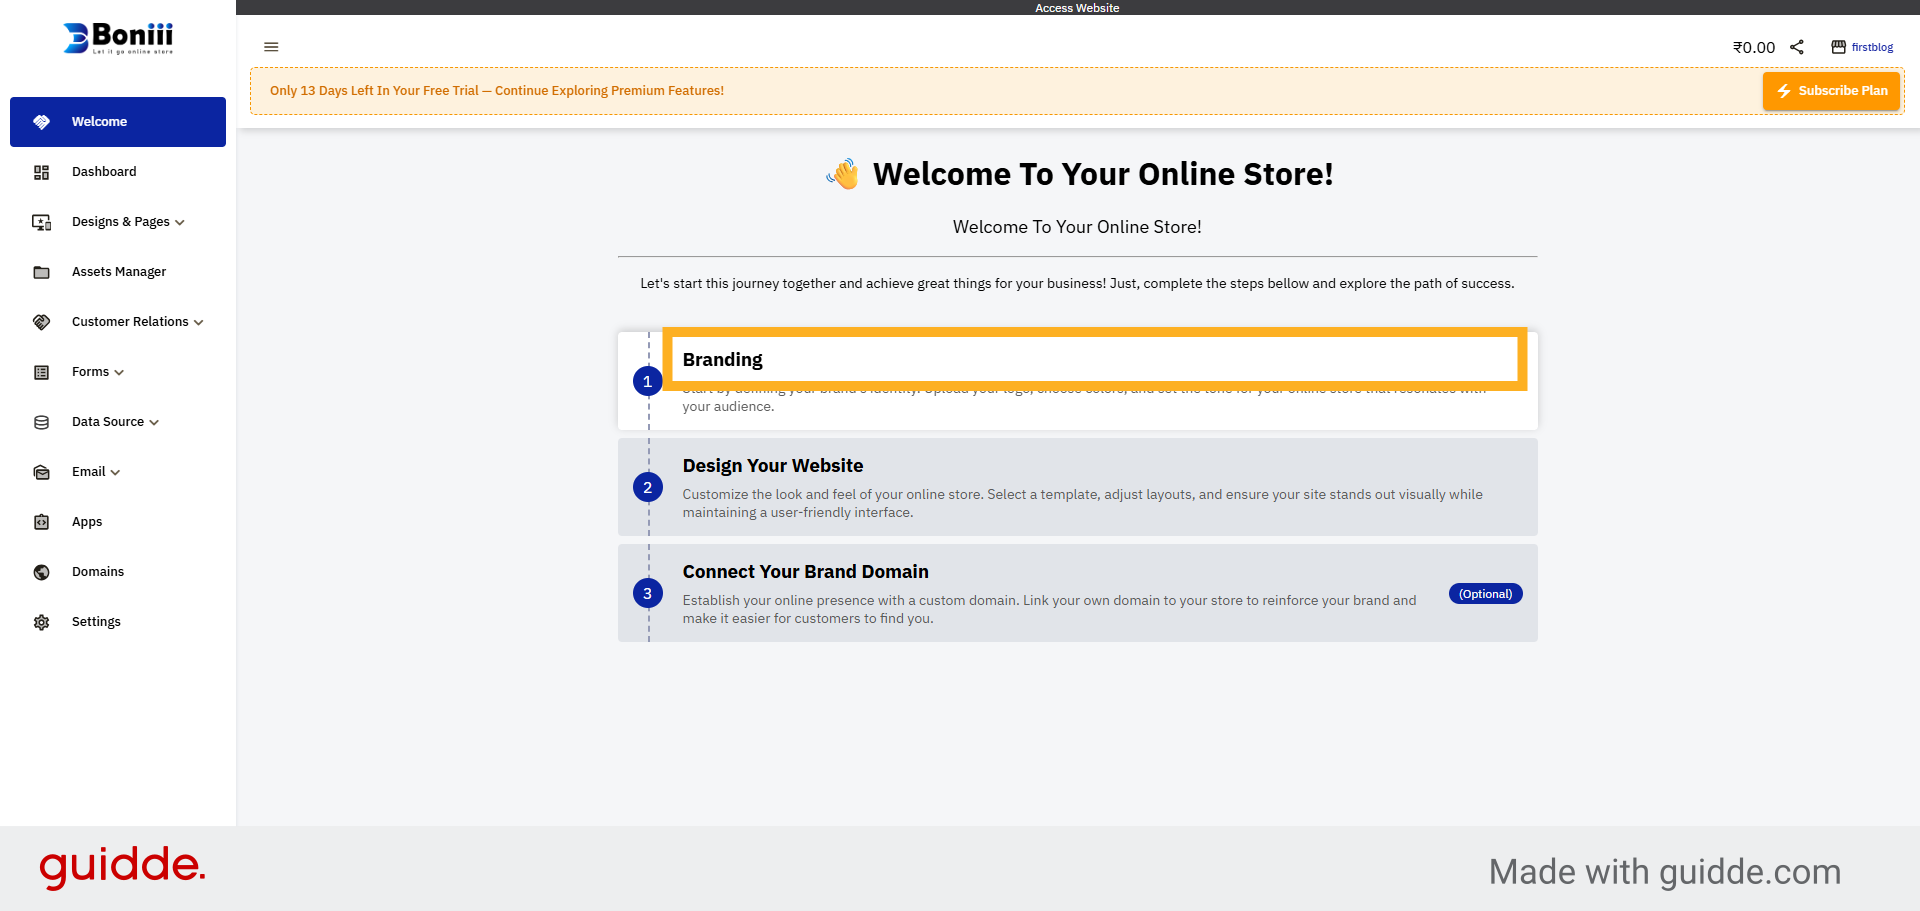Viewport: 1920px width, 911px height.
Task: Click the Optional badge on step three
Action: pos(1485,593)
